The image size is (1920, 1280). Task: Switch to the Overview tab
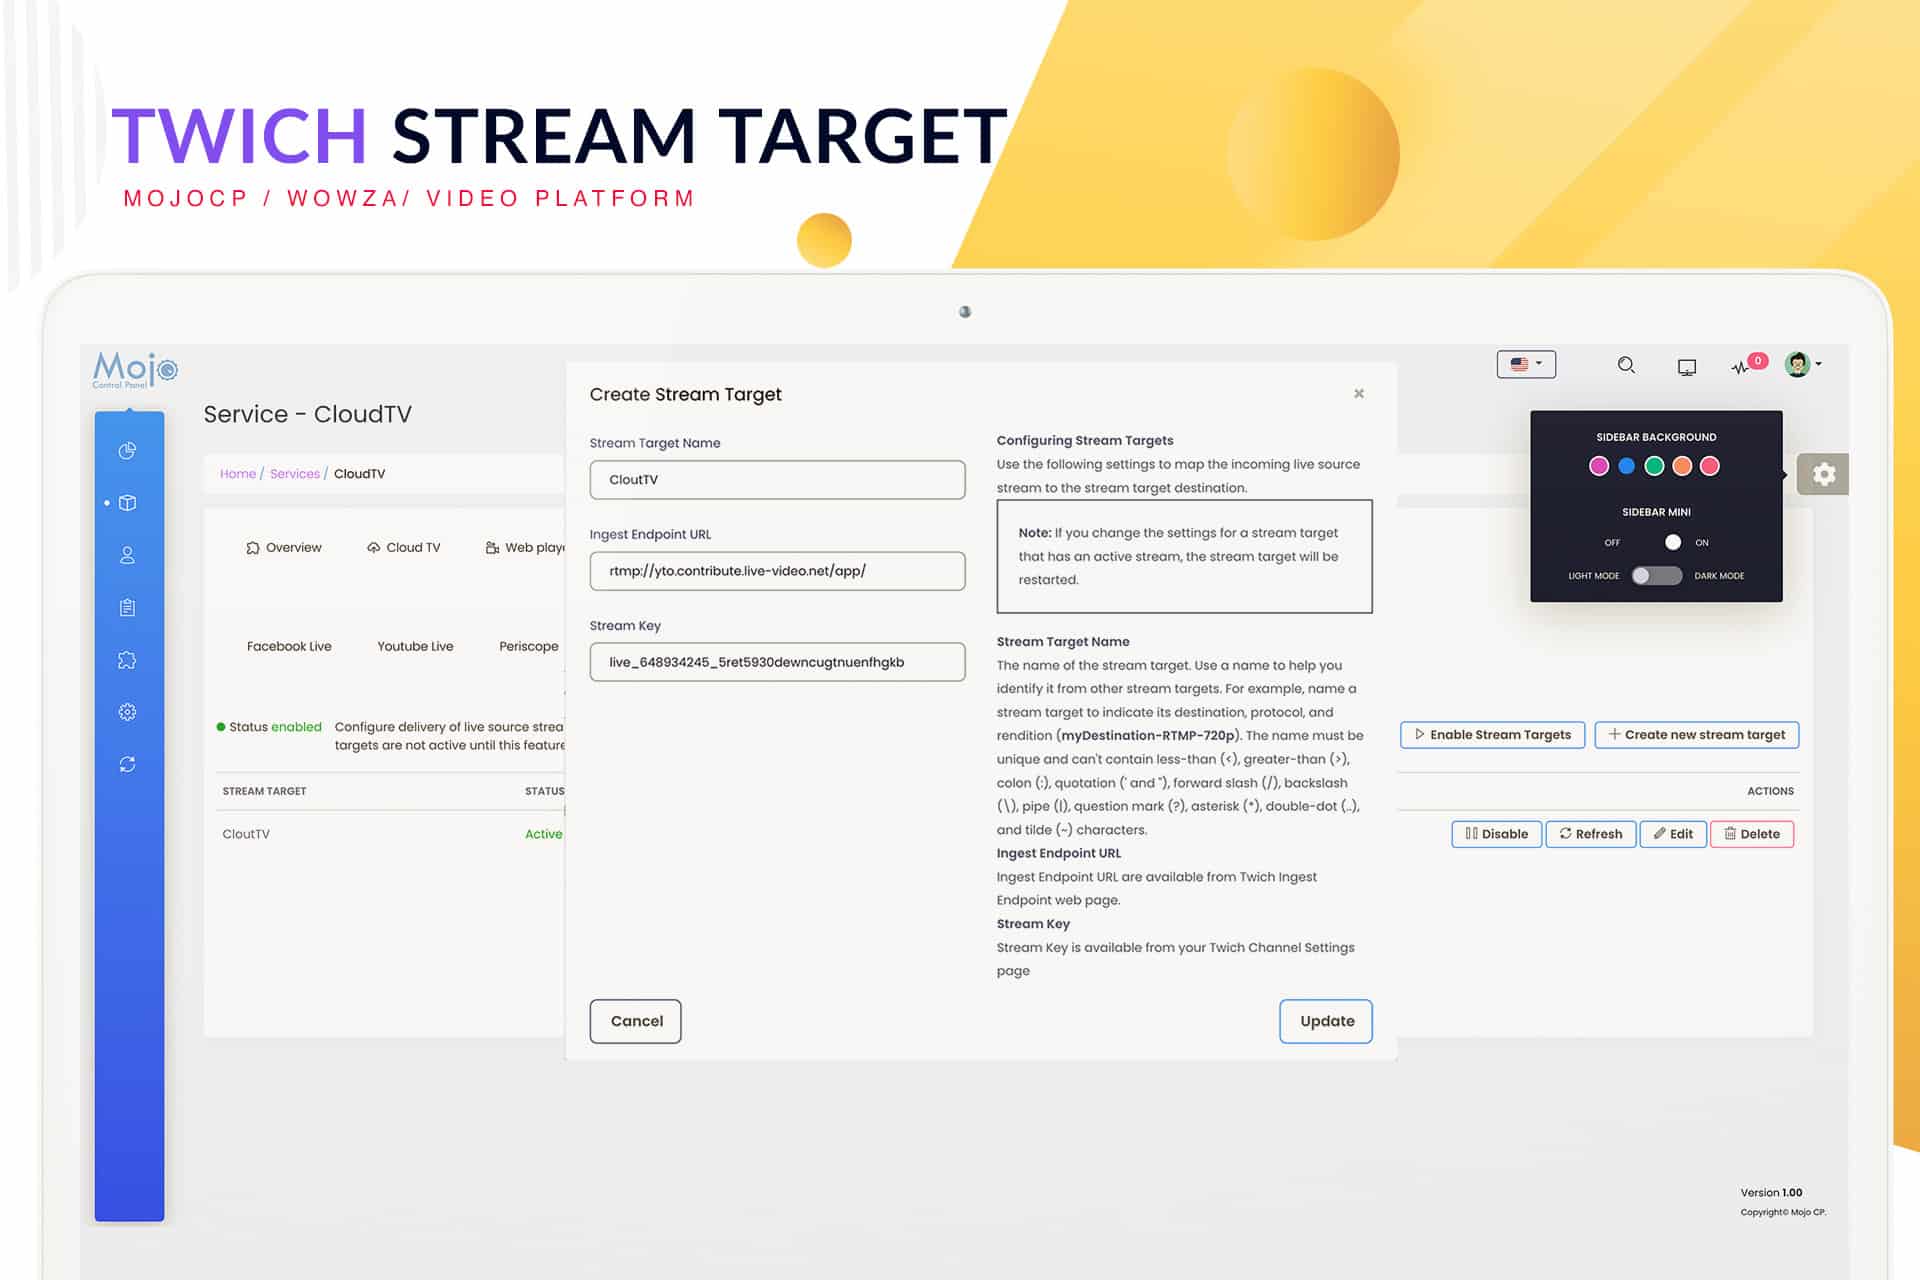point(284,547)
